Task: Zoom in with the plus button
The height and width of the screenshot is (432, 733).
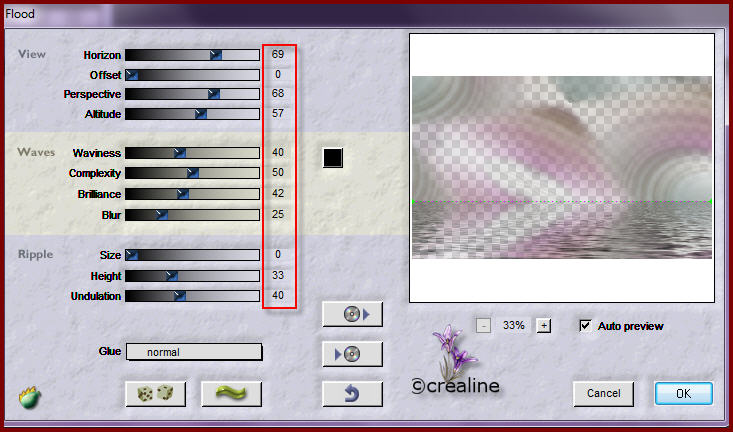Action: pyautogui.click(x=543, y=325)
